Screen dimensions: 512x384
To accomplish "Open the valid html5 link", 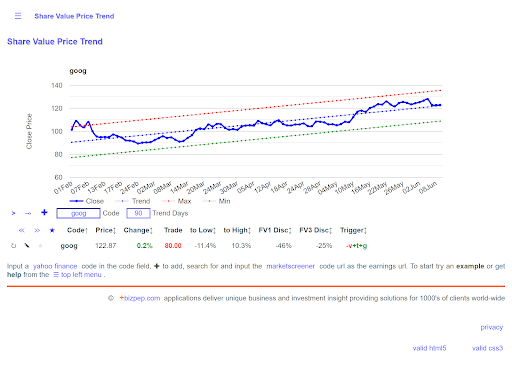I will [x=429, y=348].
